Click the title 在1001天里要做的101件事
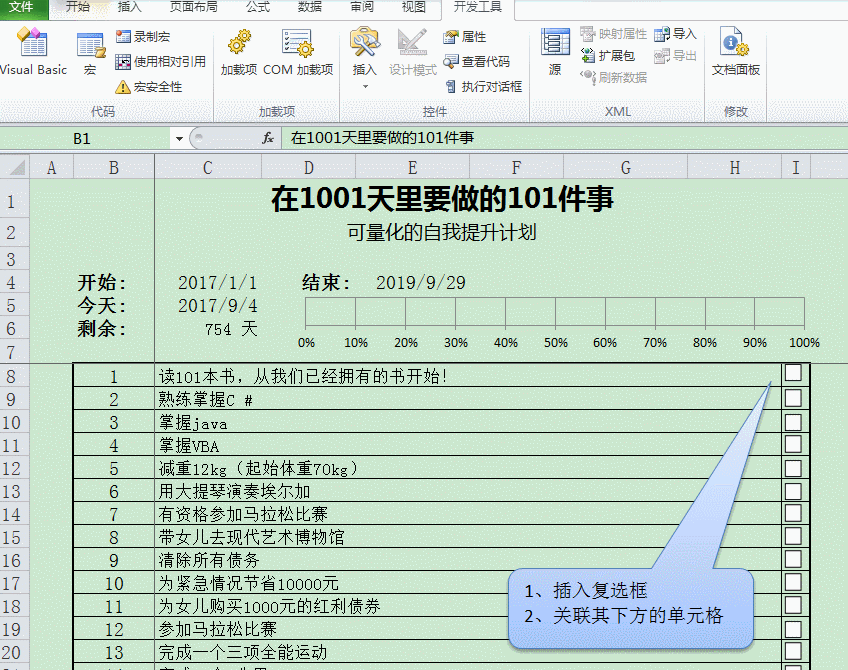 (442, 198)
